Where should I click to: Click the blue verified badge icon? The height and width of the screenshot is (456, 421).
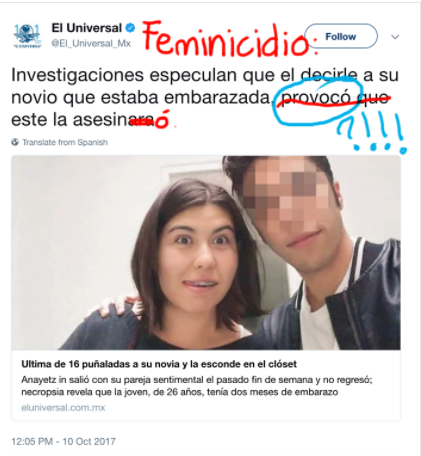[130, 28]
